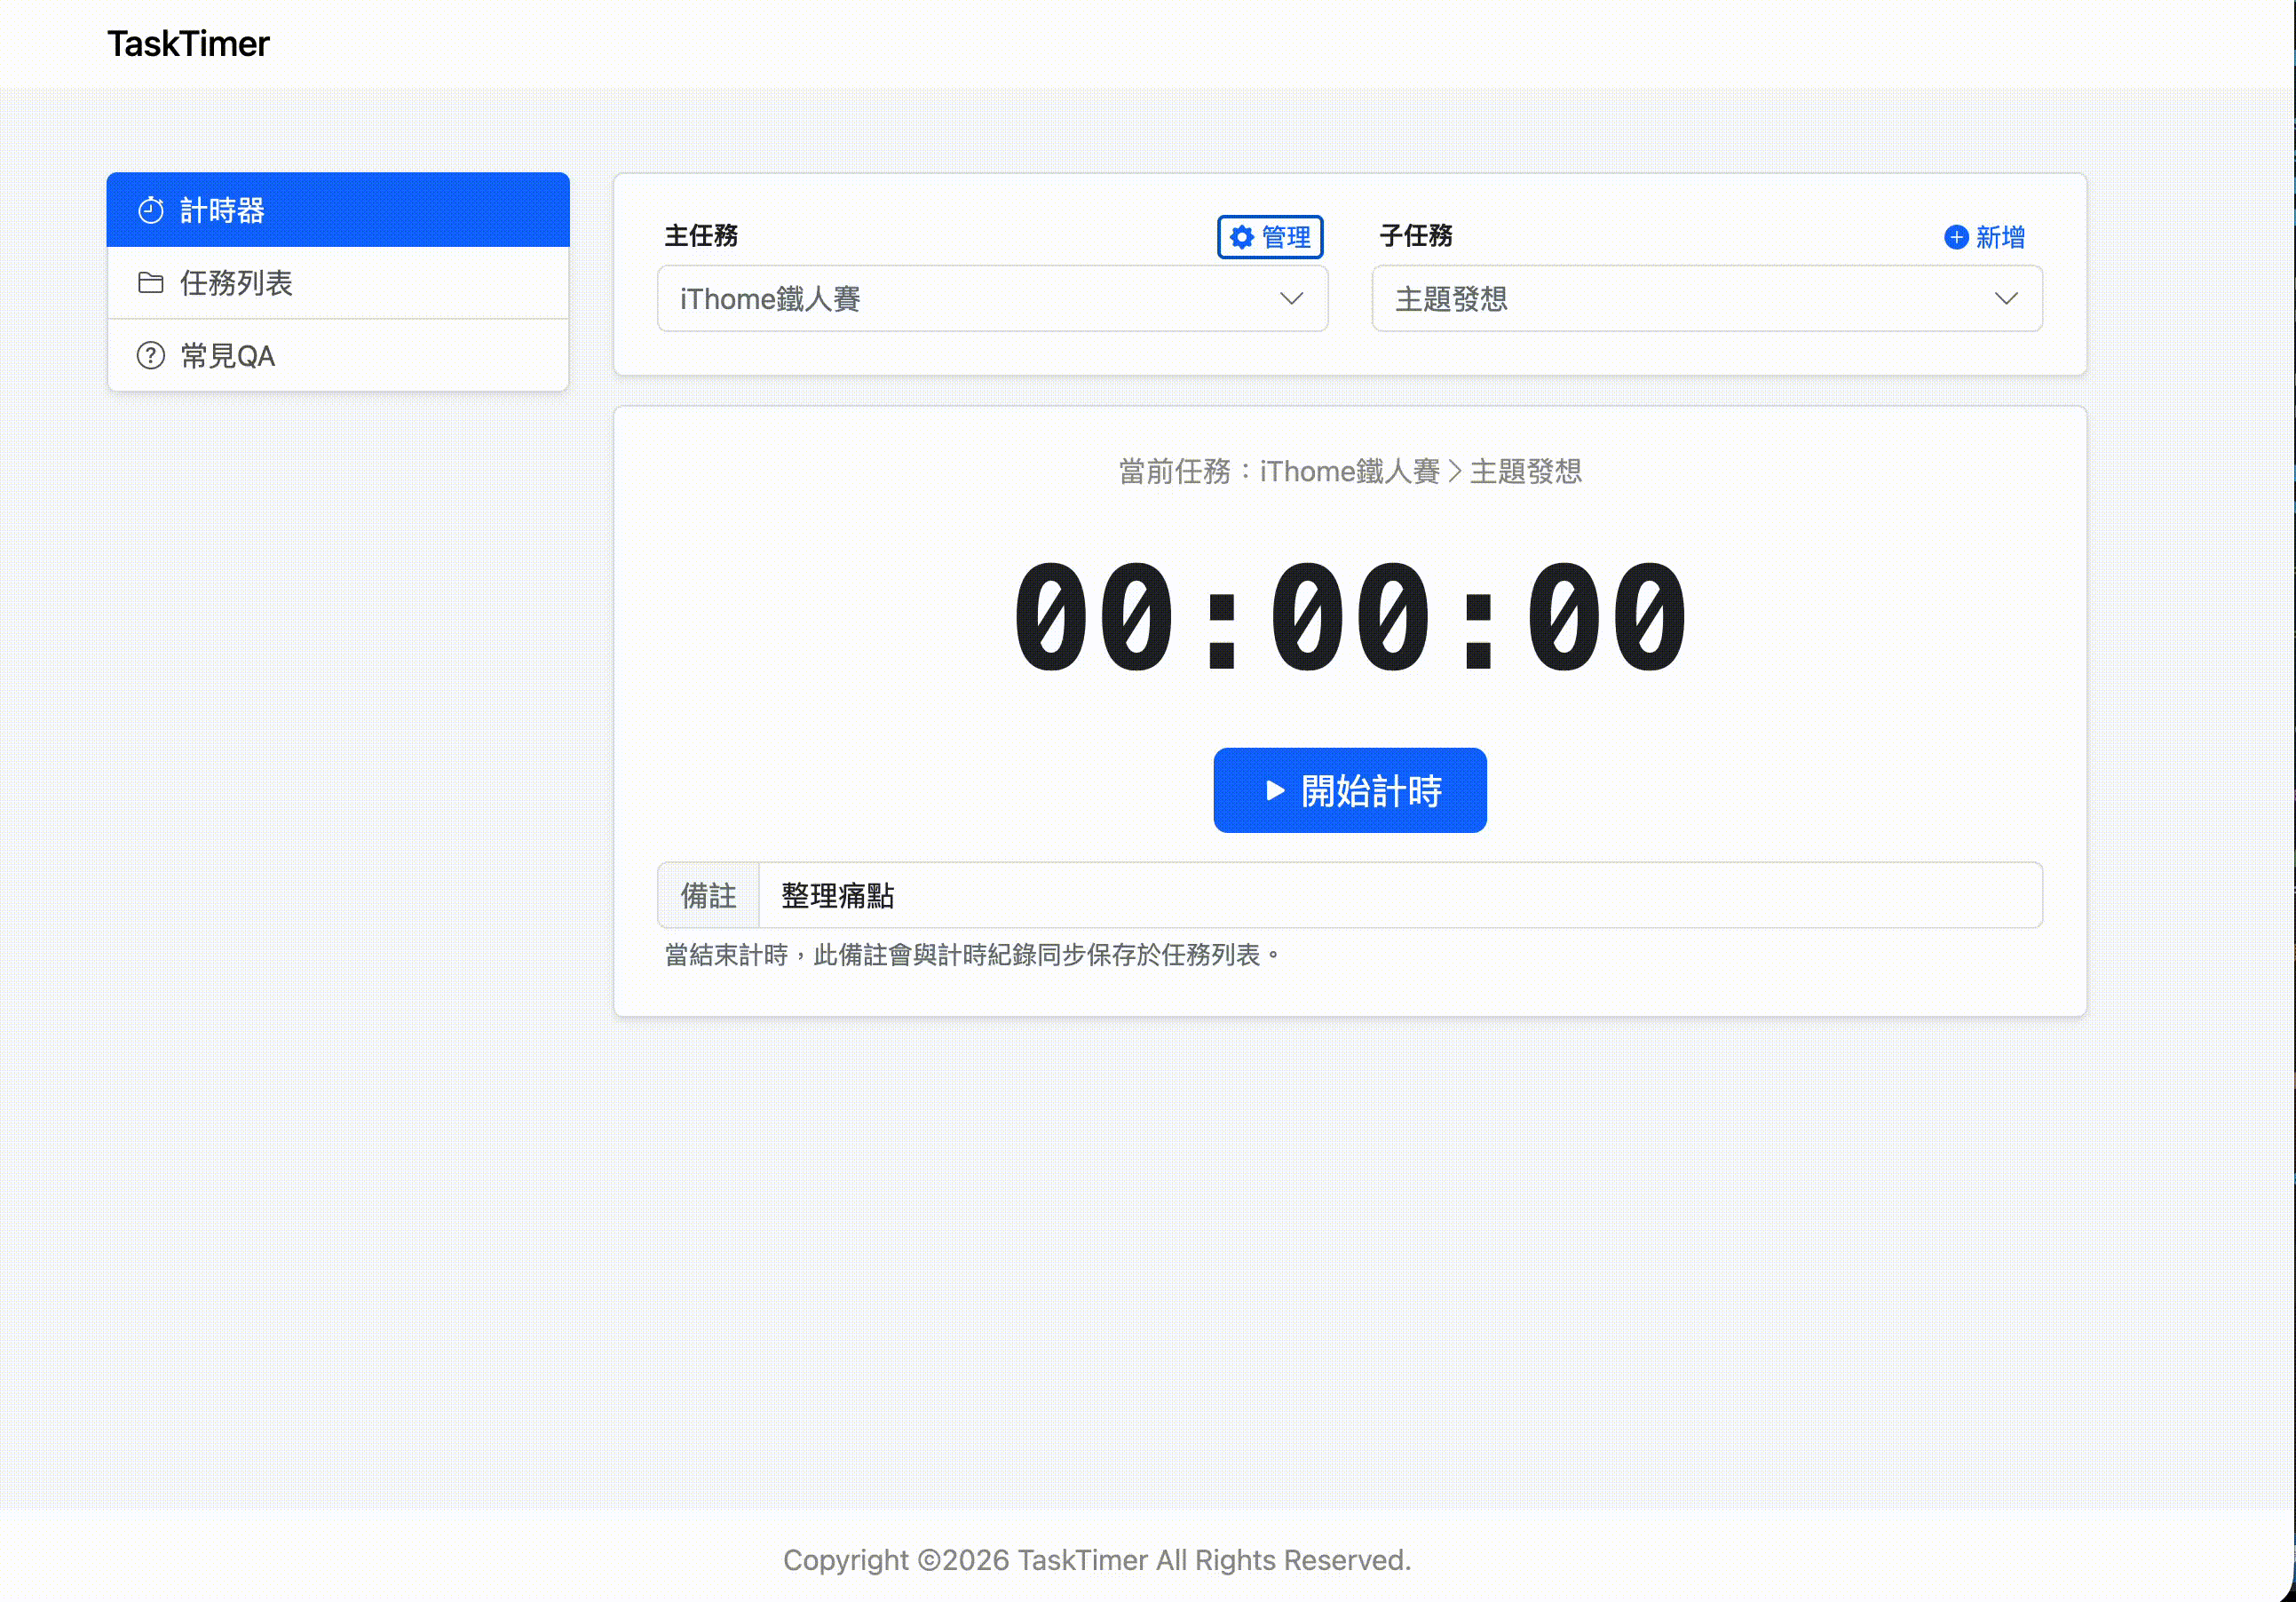Click the stopwatch icon beside 計時器
2296x1602 pixels.
coord(151,210)
